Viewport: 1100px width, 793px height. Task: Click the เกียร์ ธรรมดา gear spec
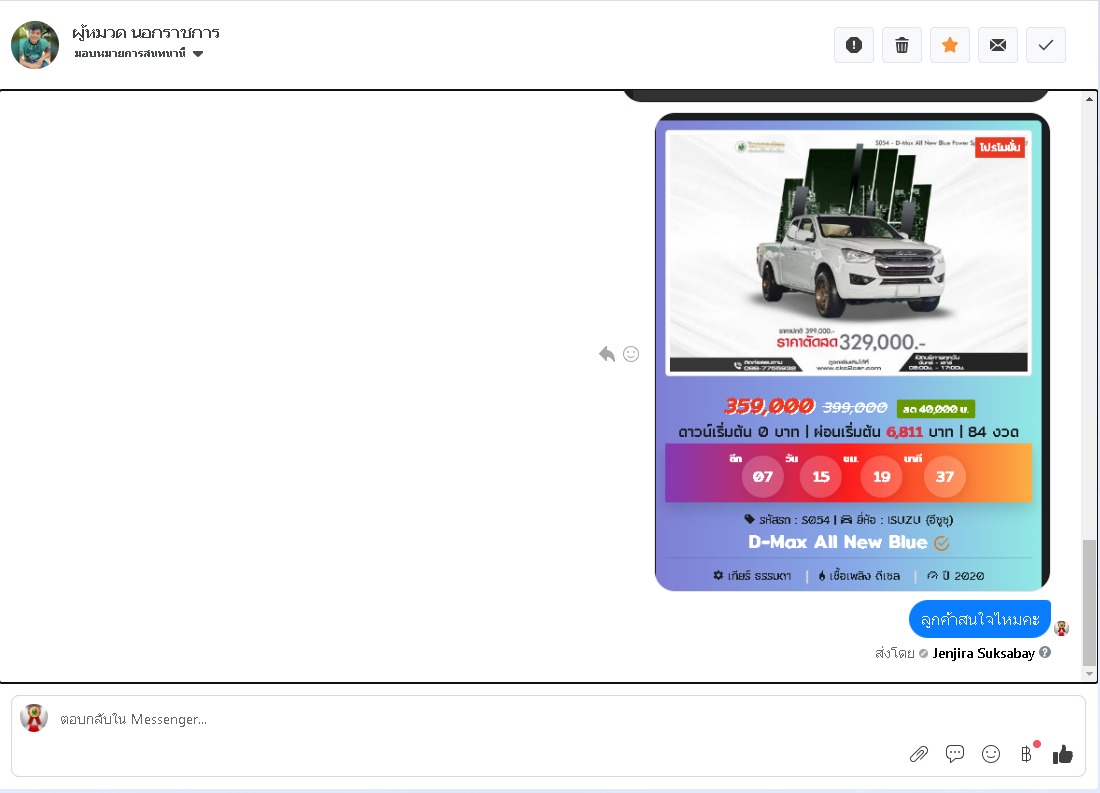752,575
